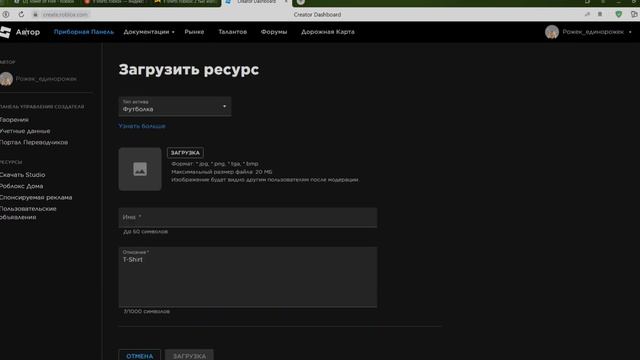
Task: Open Учетные данные in the sidebar
Action: (x=25, y=131)
